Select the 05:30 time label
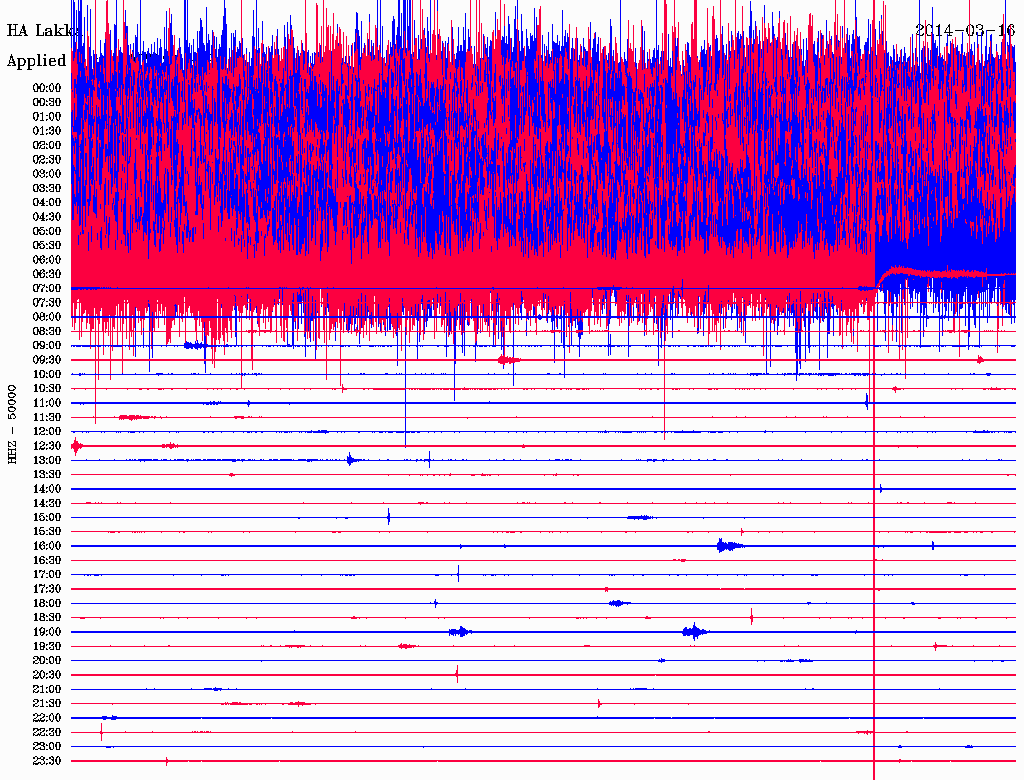 pyautogui.click(x=47, y=246)
